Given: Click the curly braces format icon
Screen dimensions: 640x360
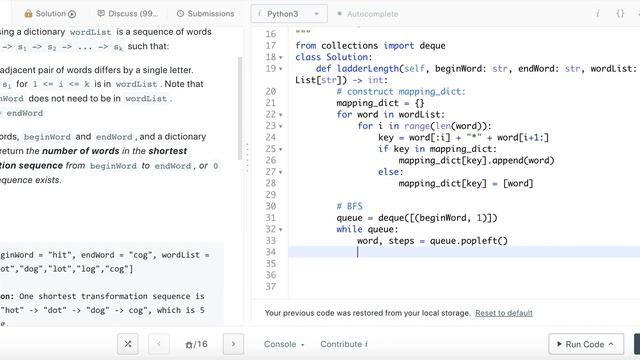Looking at the screenshot, I should coord(620,13).
